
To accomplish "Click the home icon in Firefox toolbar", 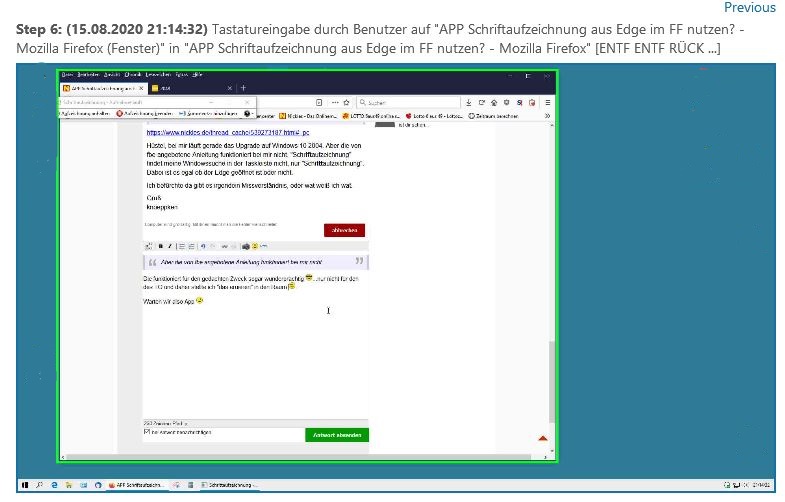I will coord(494,103).
